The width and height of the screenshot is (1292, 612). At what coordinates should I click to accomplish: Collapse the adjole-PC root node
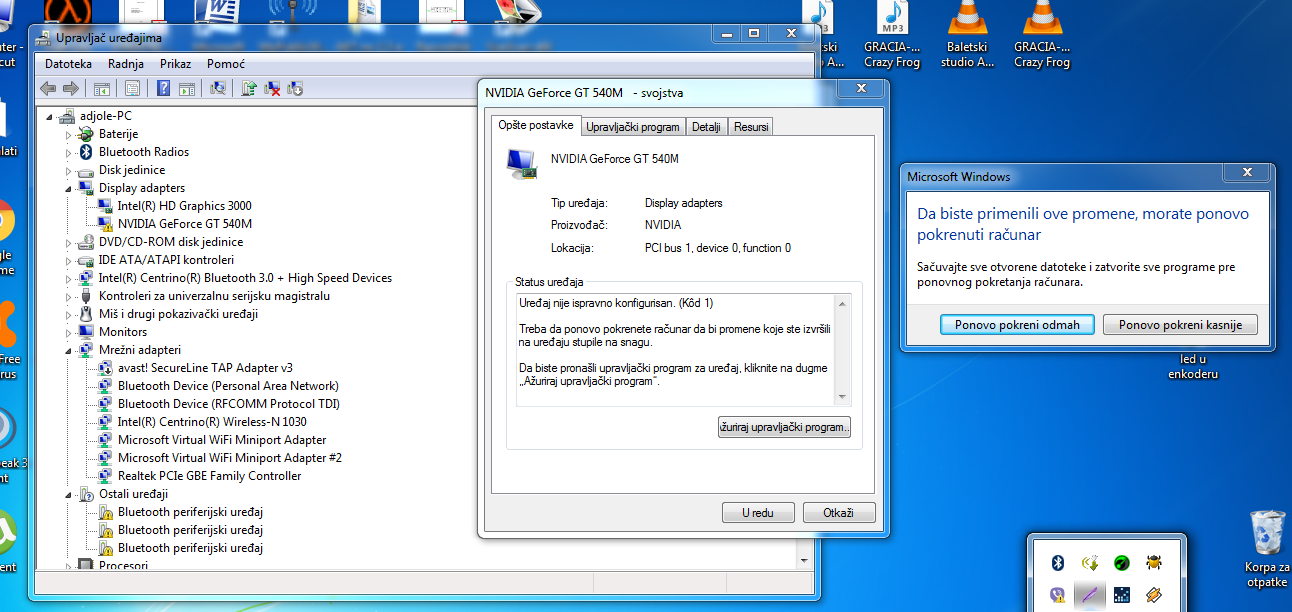51,116
